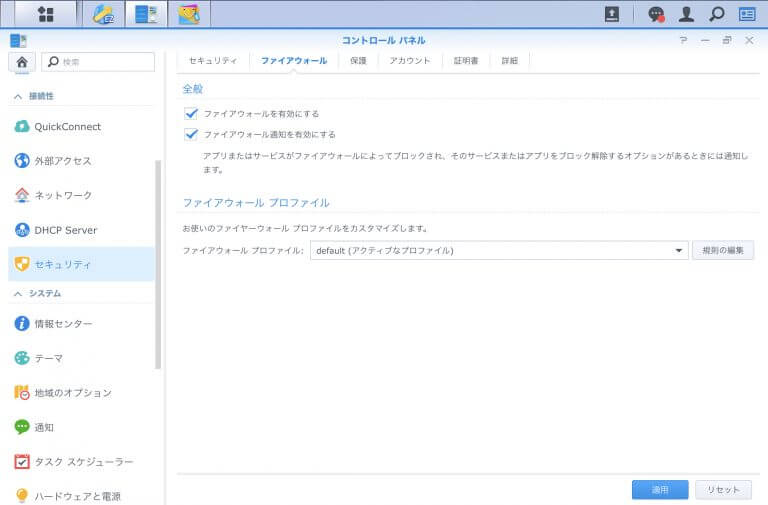Open the widgets panel icon
This screenshot has width=768, height=505.
pyautogui.click(x=747, y=14)
